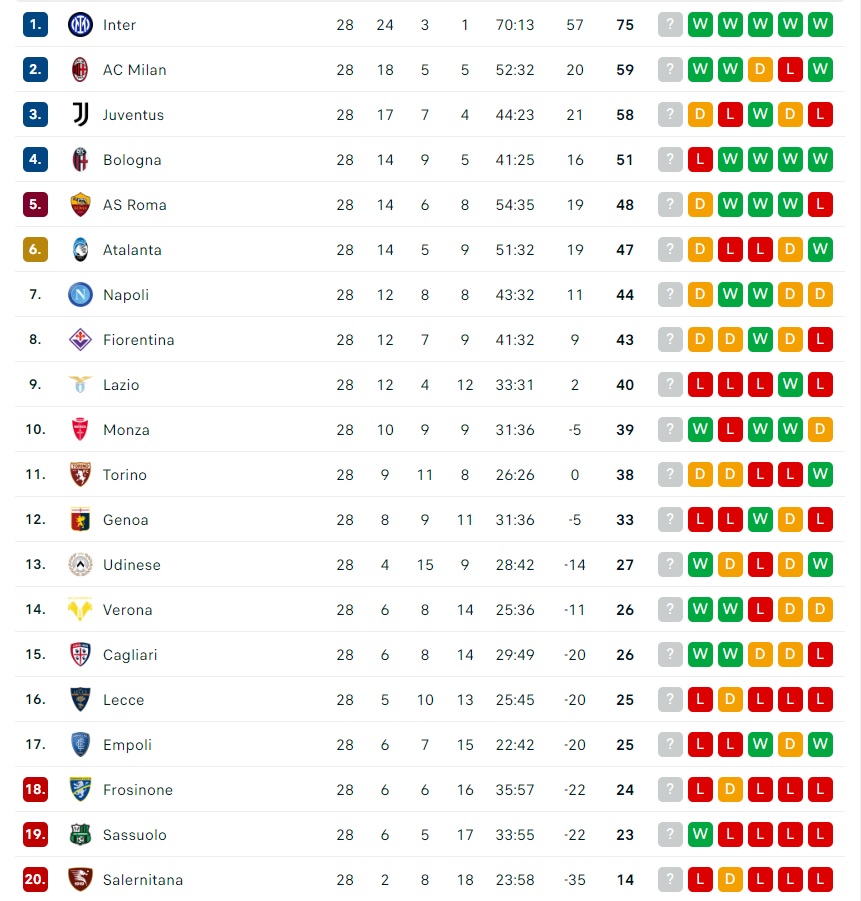Select the Juventus logo icon
This screenshot has width=861, height=901.
80,114
